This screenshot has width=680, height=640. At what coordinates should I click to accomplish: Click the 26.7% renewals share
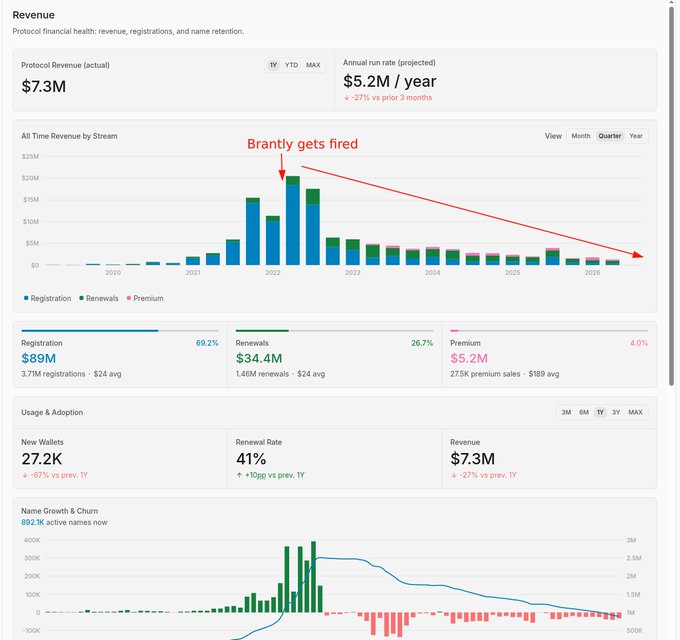(x=422, y=343)
